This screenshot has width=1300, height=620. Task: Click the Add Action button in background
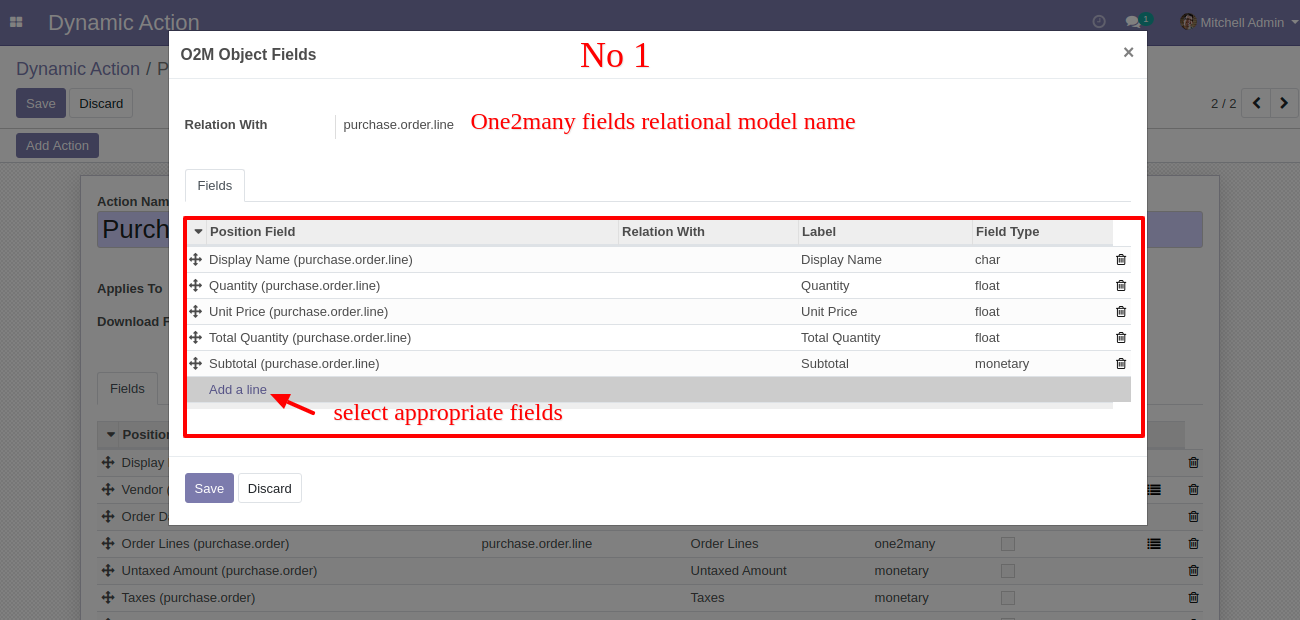(x=57, y=145)
